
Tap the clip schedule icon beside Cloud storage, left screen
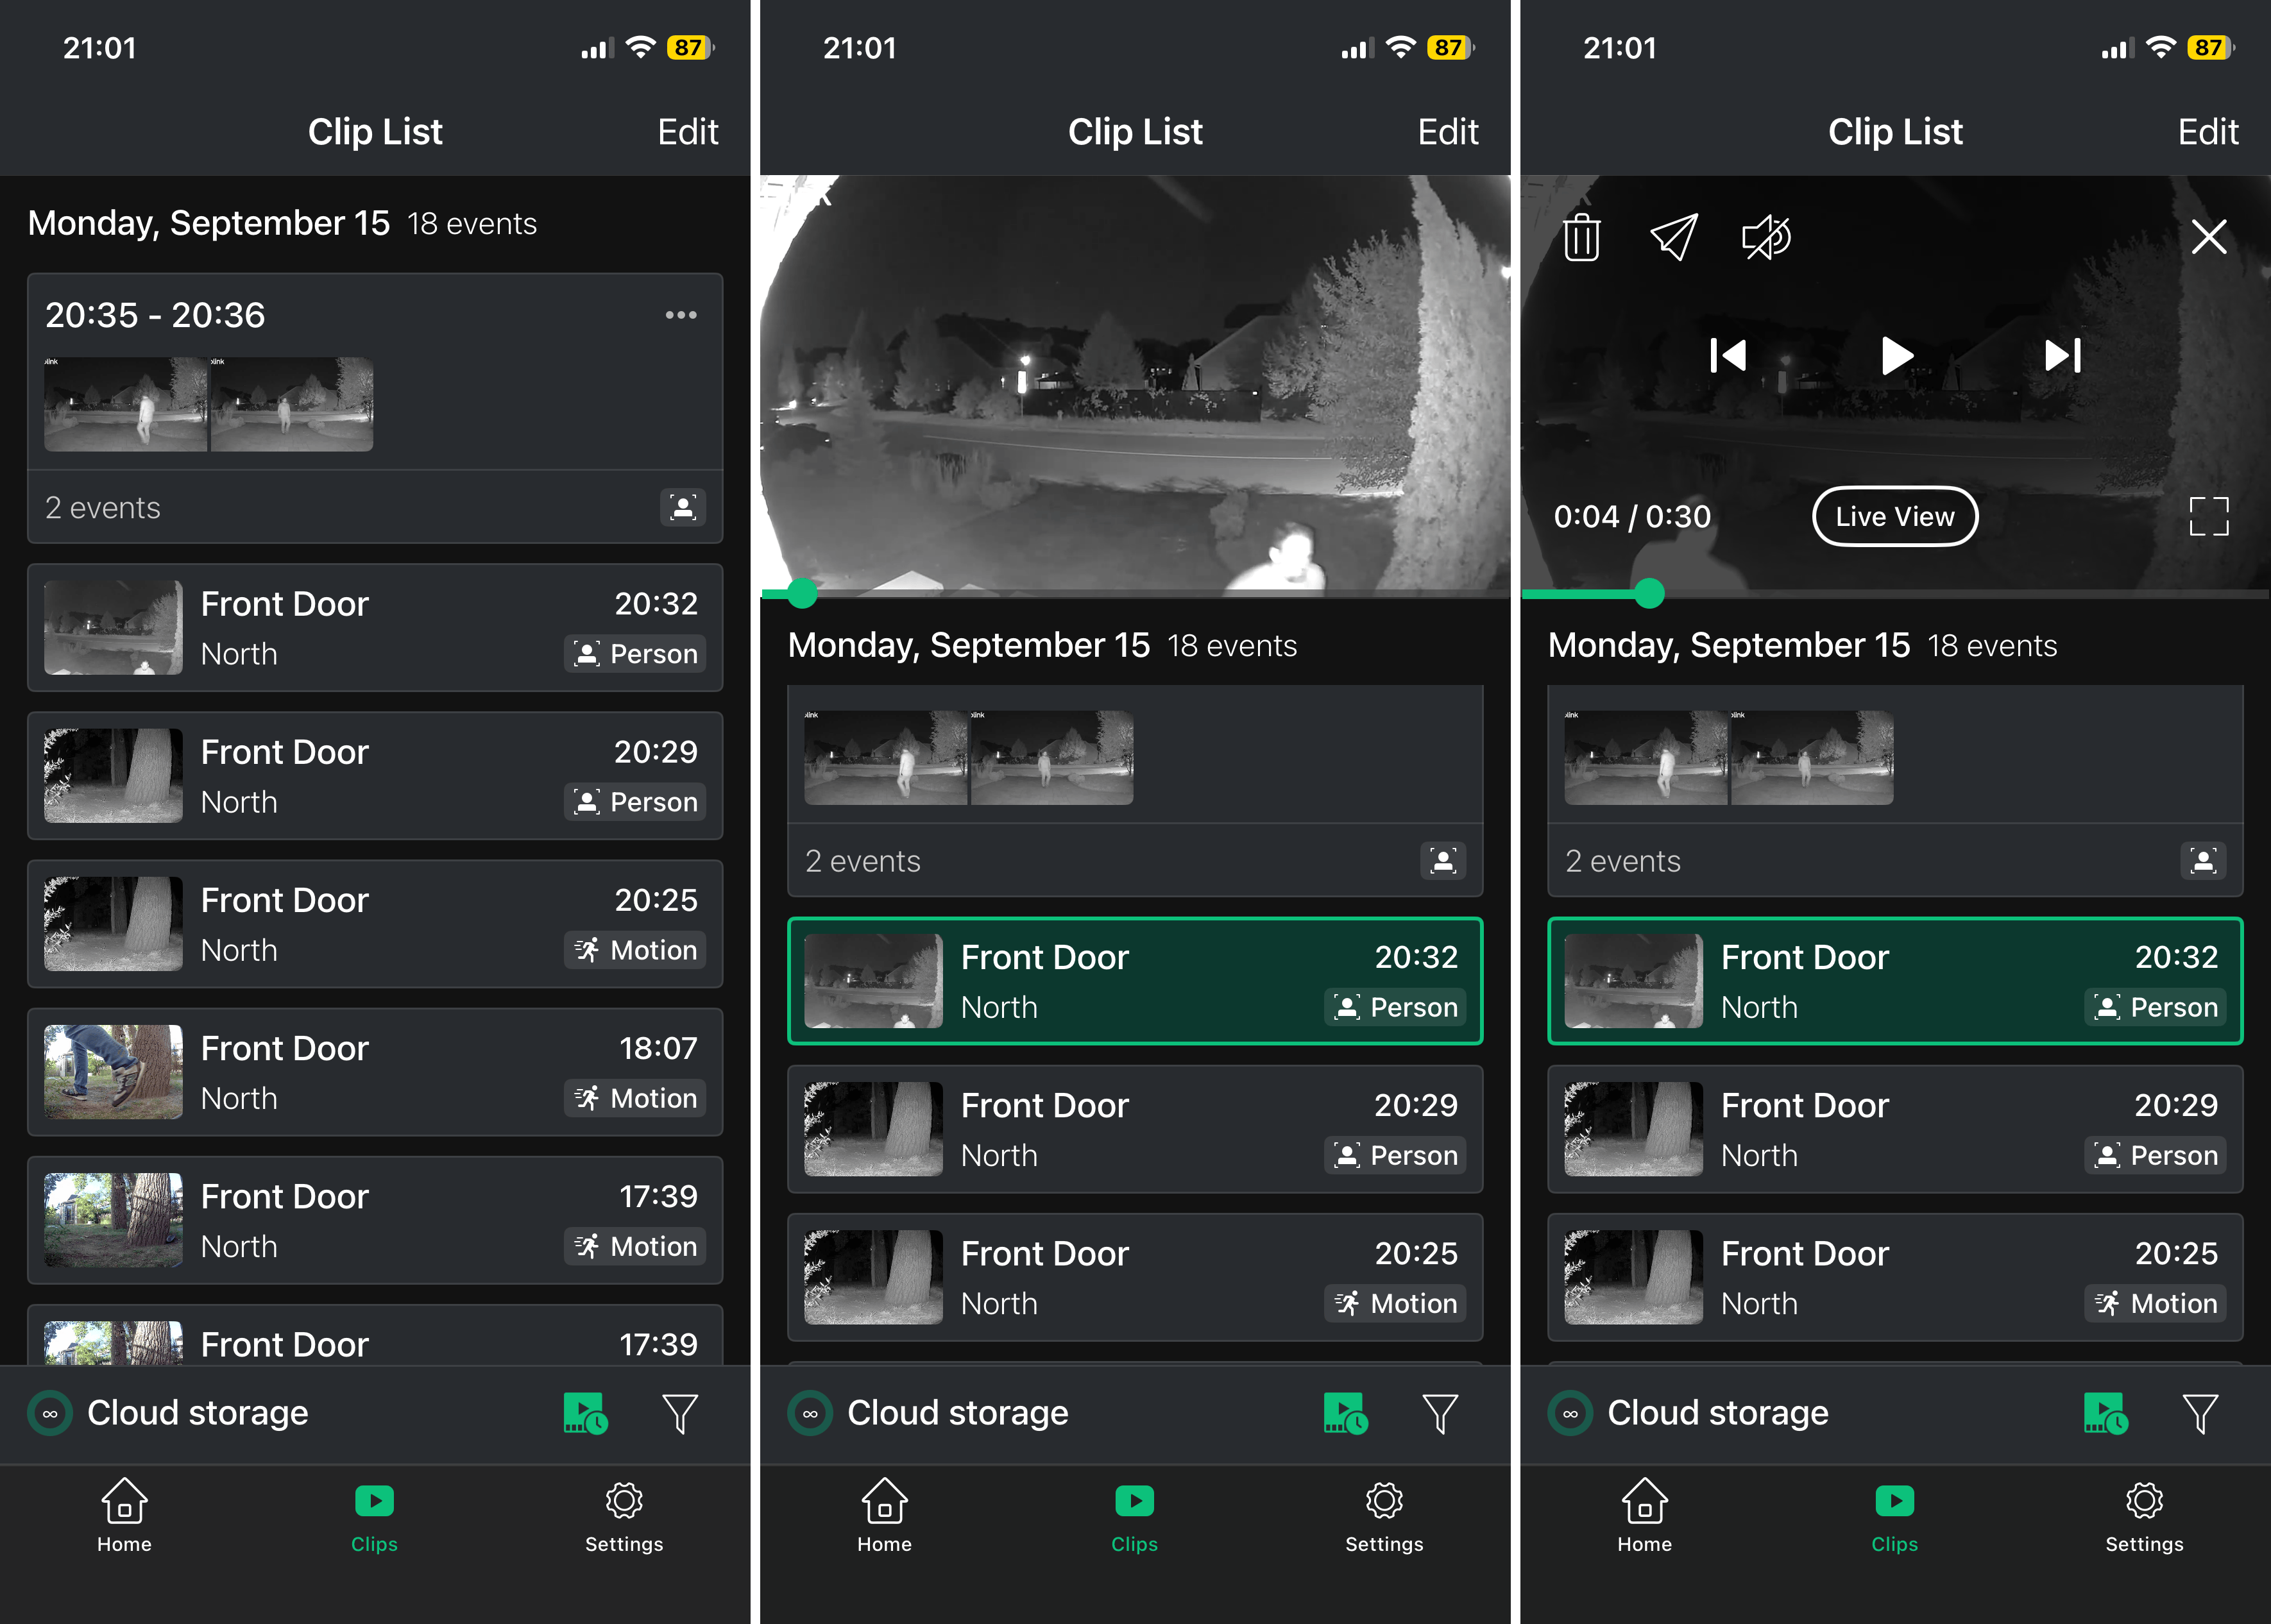585,1413
